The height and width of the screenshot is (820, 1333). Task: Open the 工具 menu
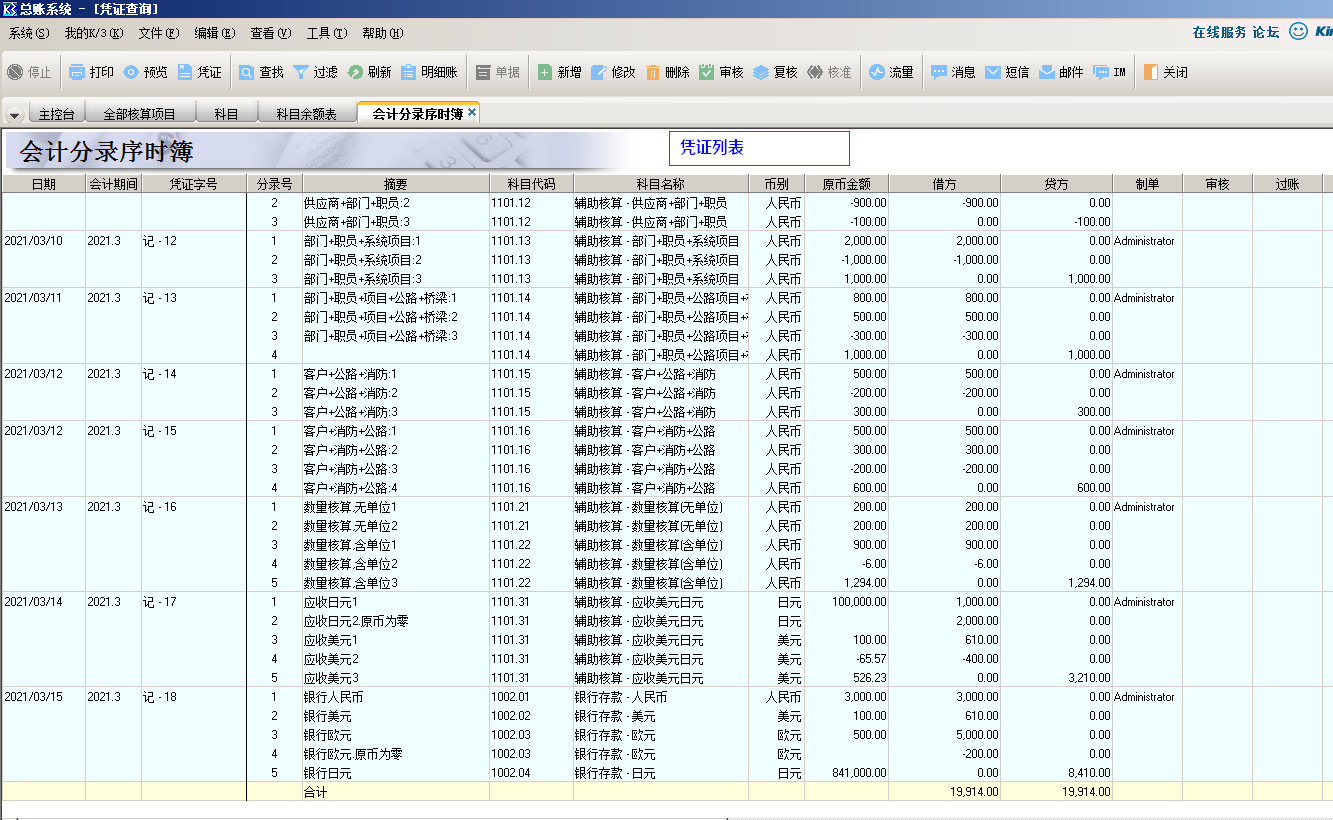click(x=326, y=33)
